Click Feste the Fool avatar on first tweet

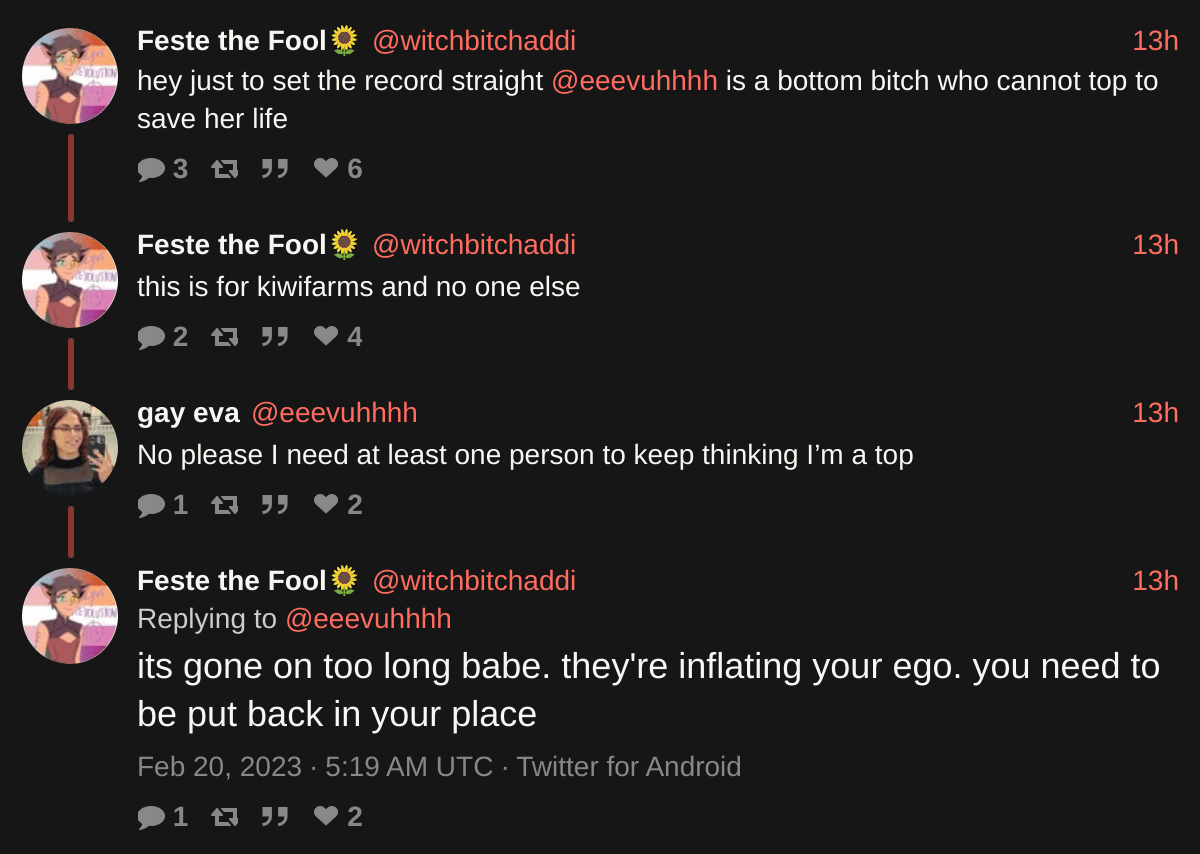point(70,76)
